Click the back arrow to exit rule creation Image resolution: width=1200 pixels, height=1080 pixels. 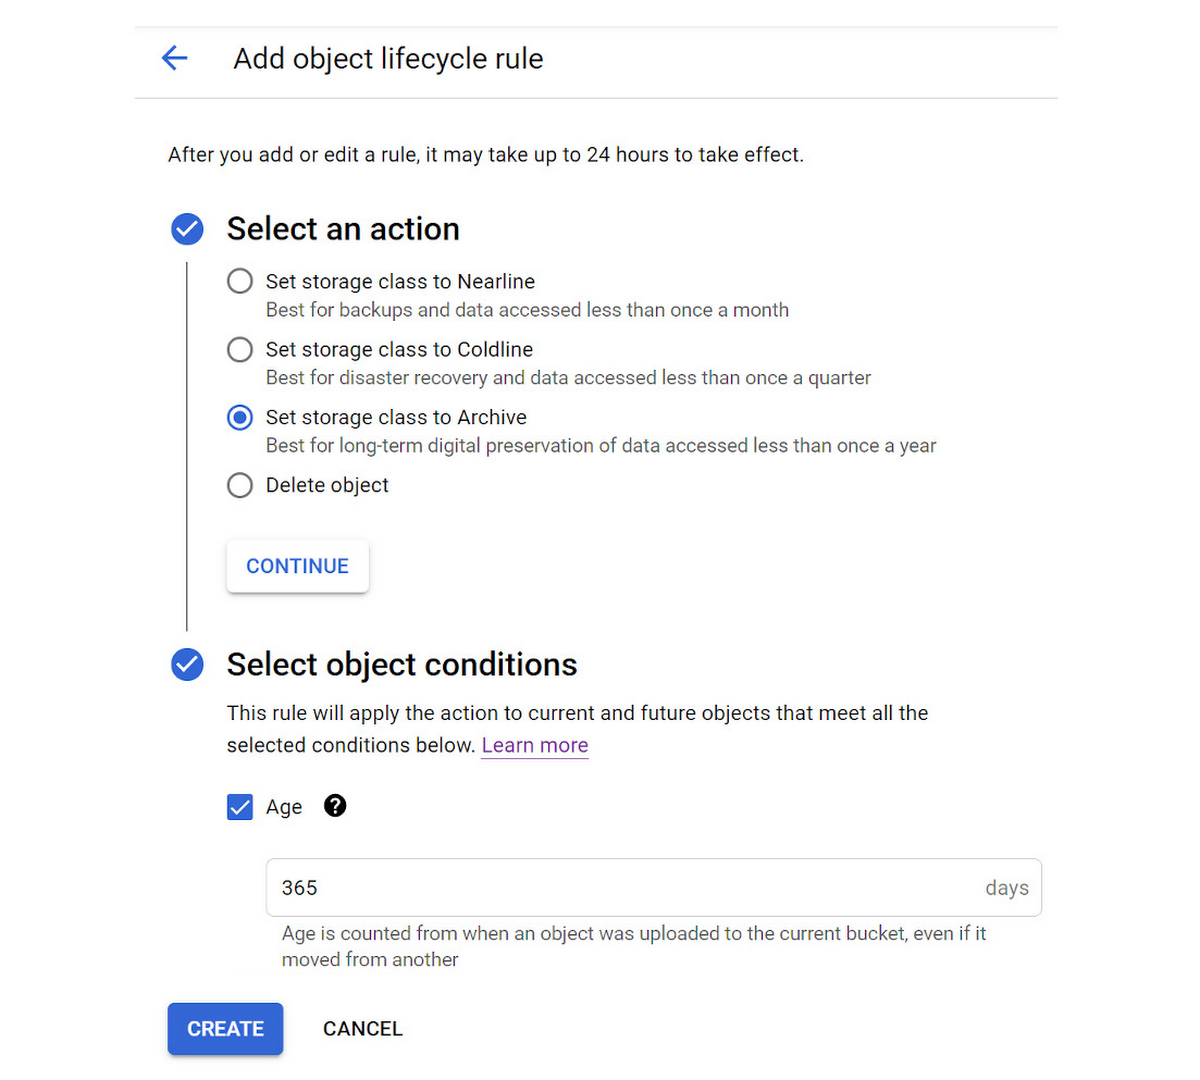coord(174,58)
